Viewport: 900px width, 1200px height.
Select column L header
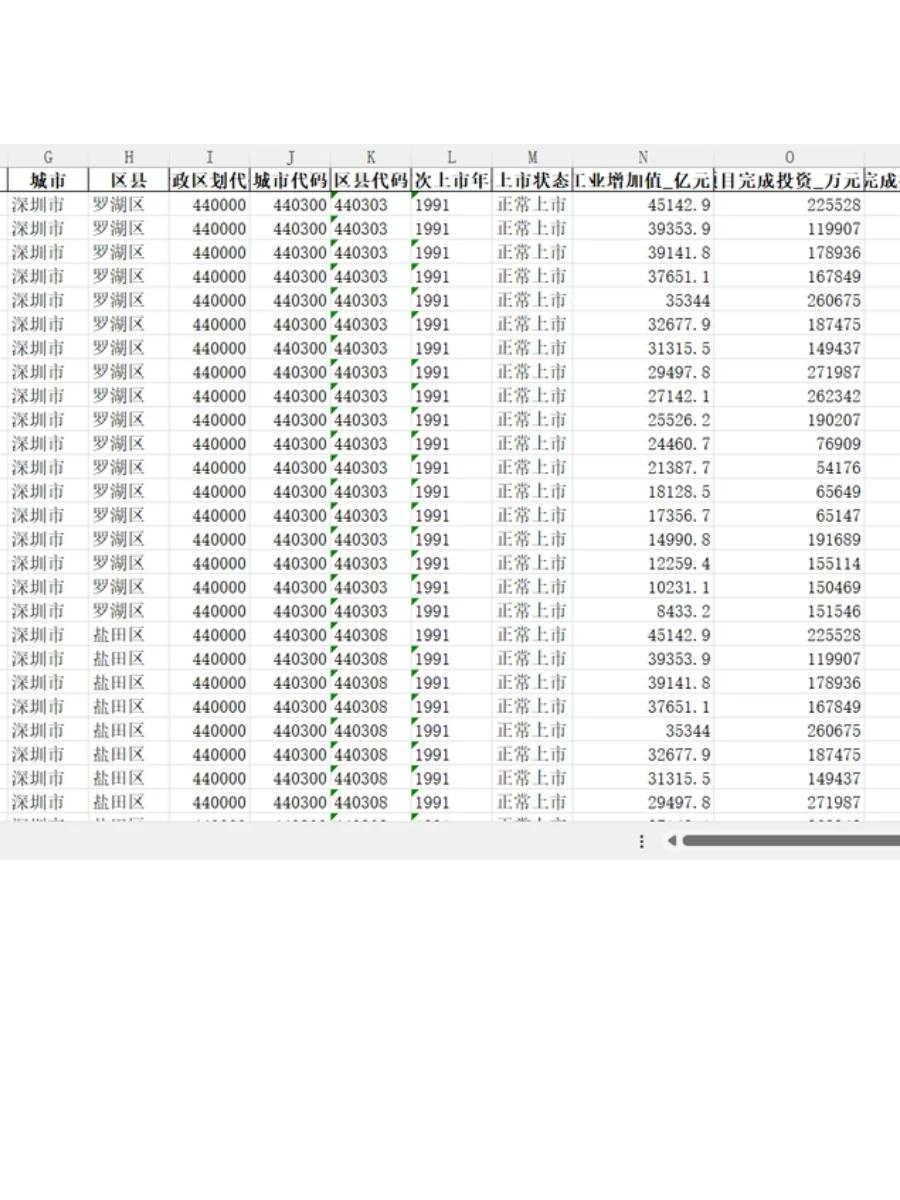(x=451, y=157)
